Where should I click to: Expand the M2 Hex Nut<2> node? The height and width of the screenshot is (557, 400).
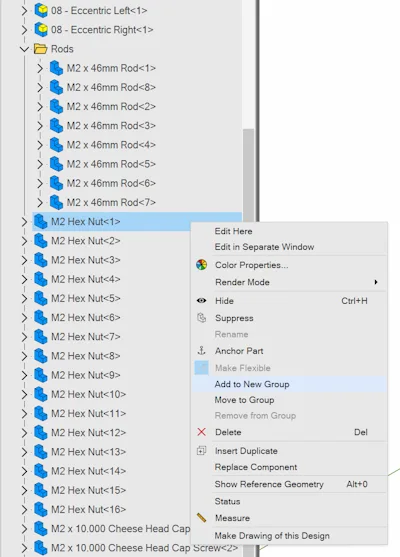point(24,240)
